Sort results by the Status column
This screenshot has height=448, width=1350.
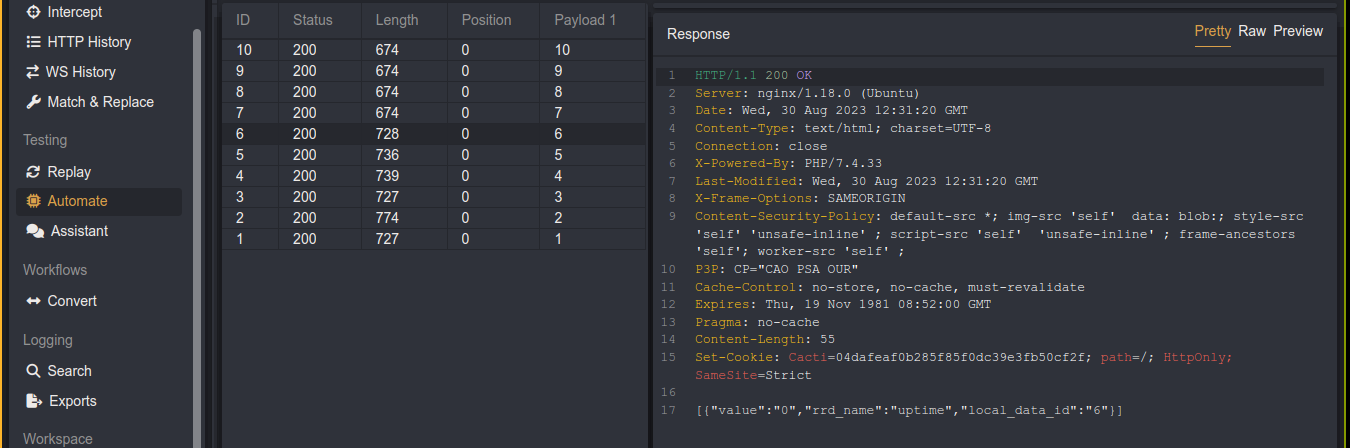313,20
